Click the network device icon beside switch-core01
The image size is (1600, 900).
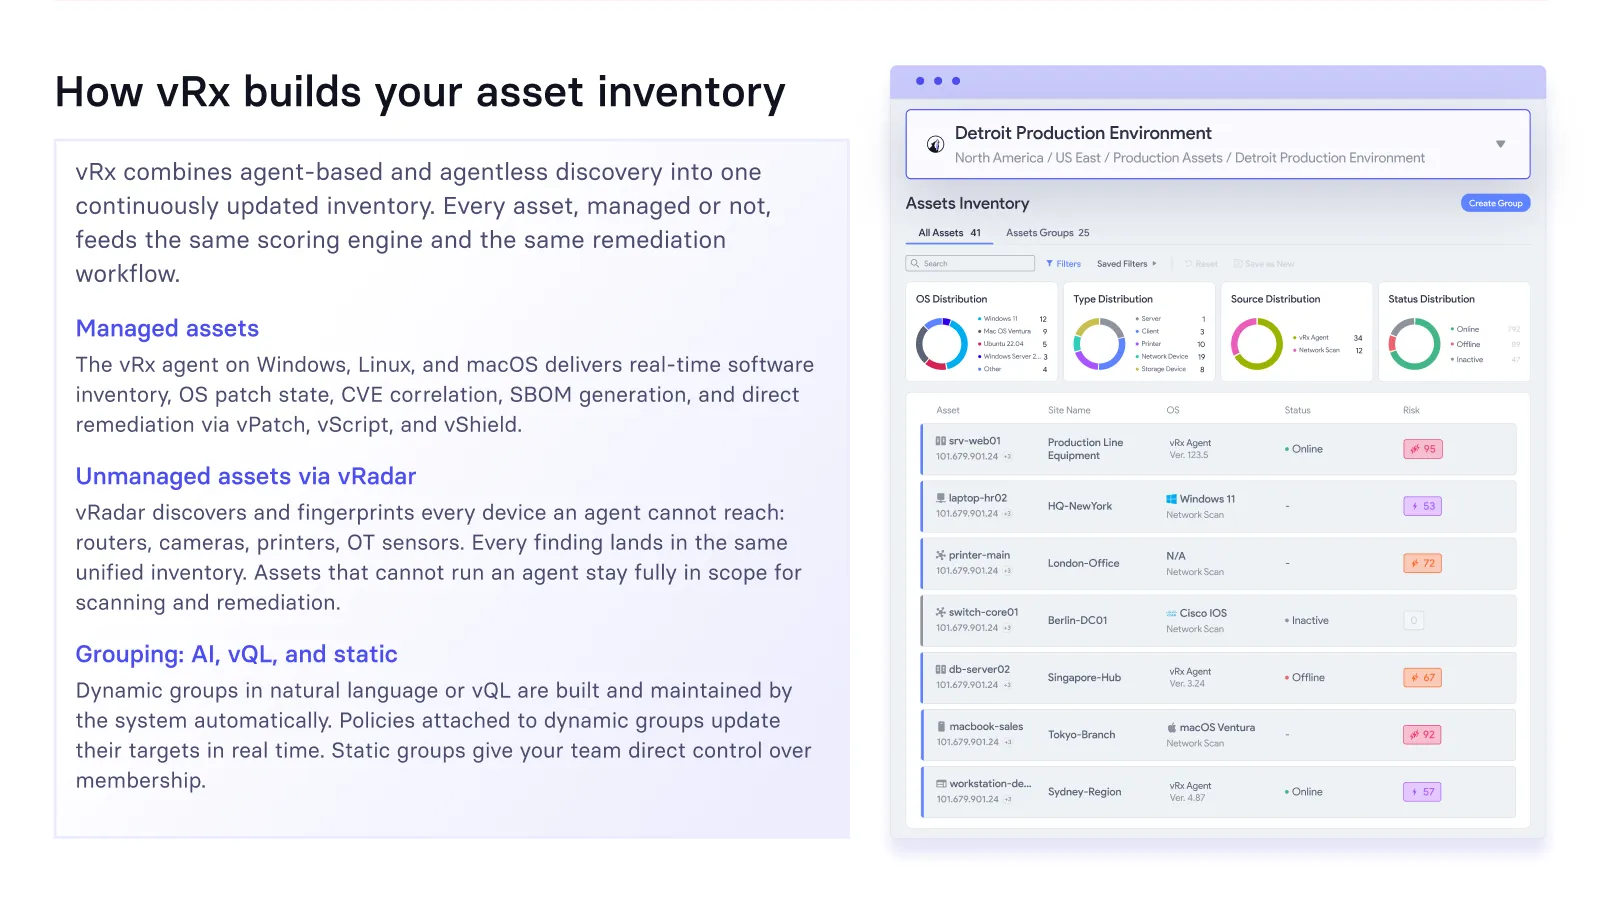coord(940,612)
